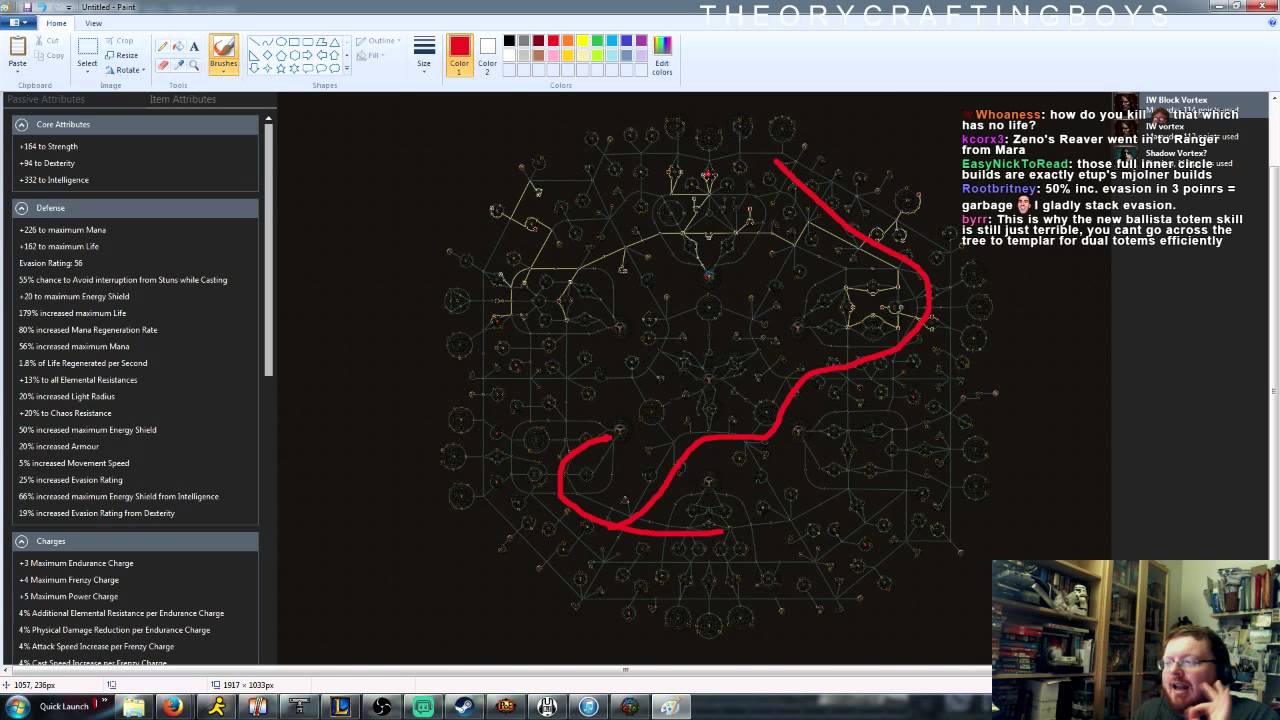
Task: Pick the yellow color swatch
Action: coord(583,41)
